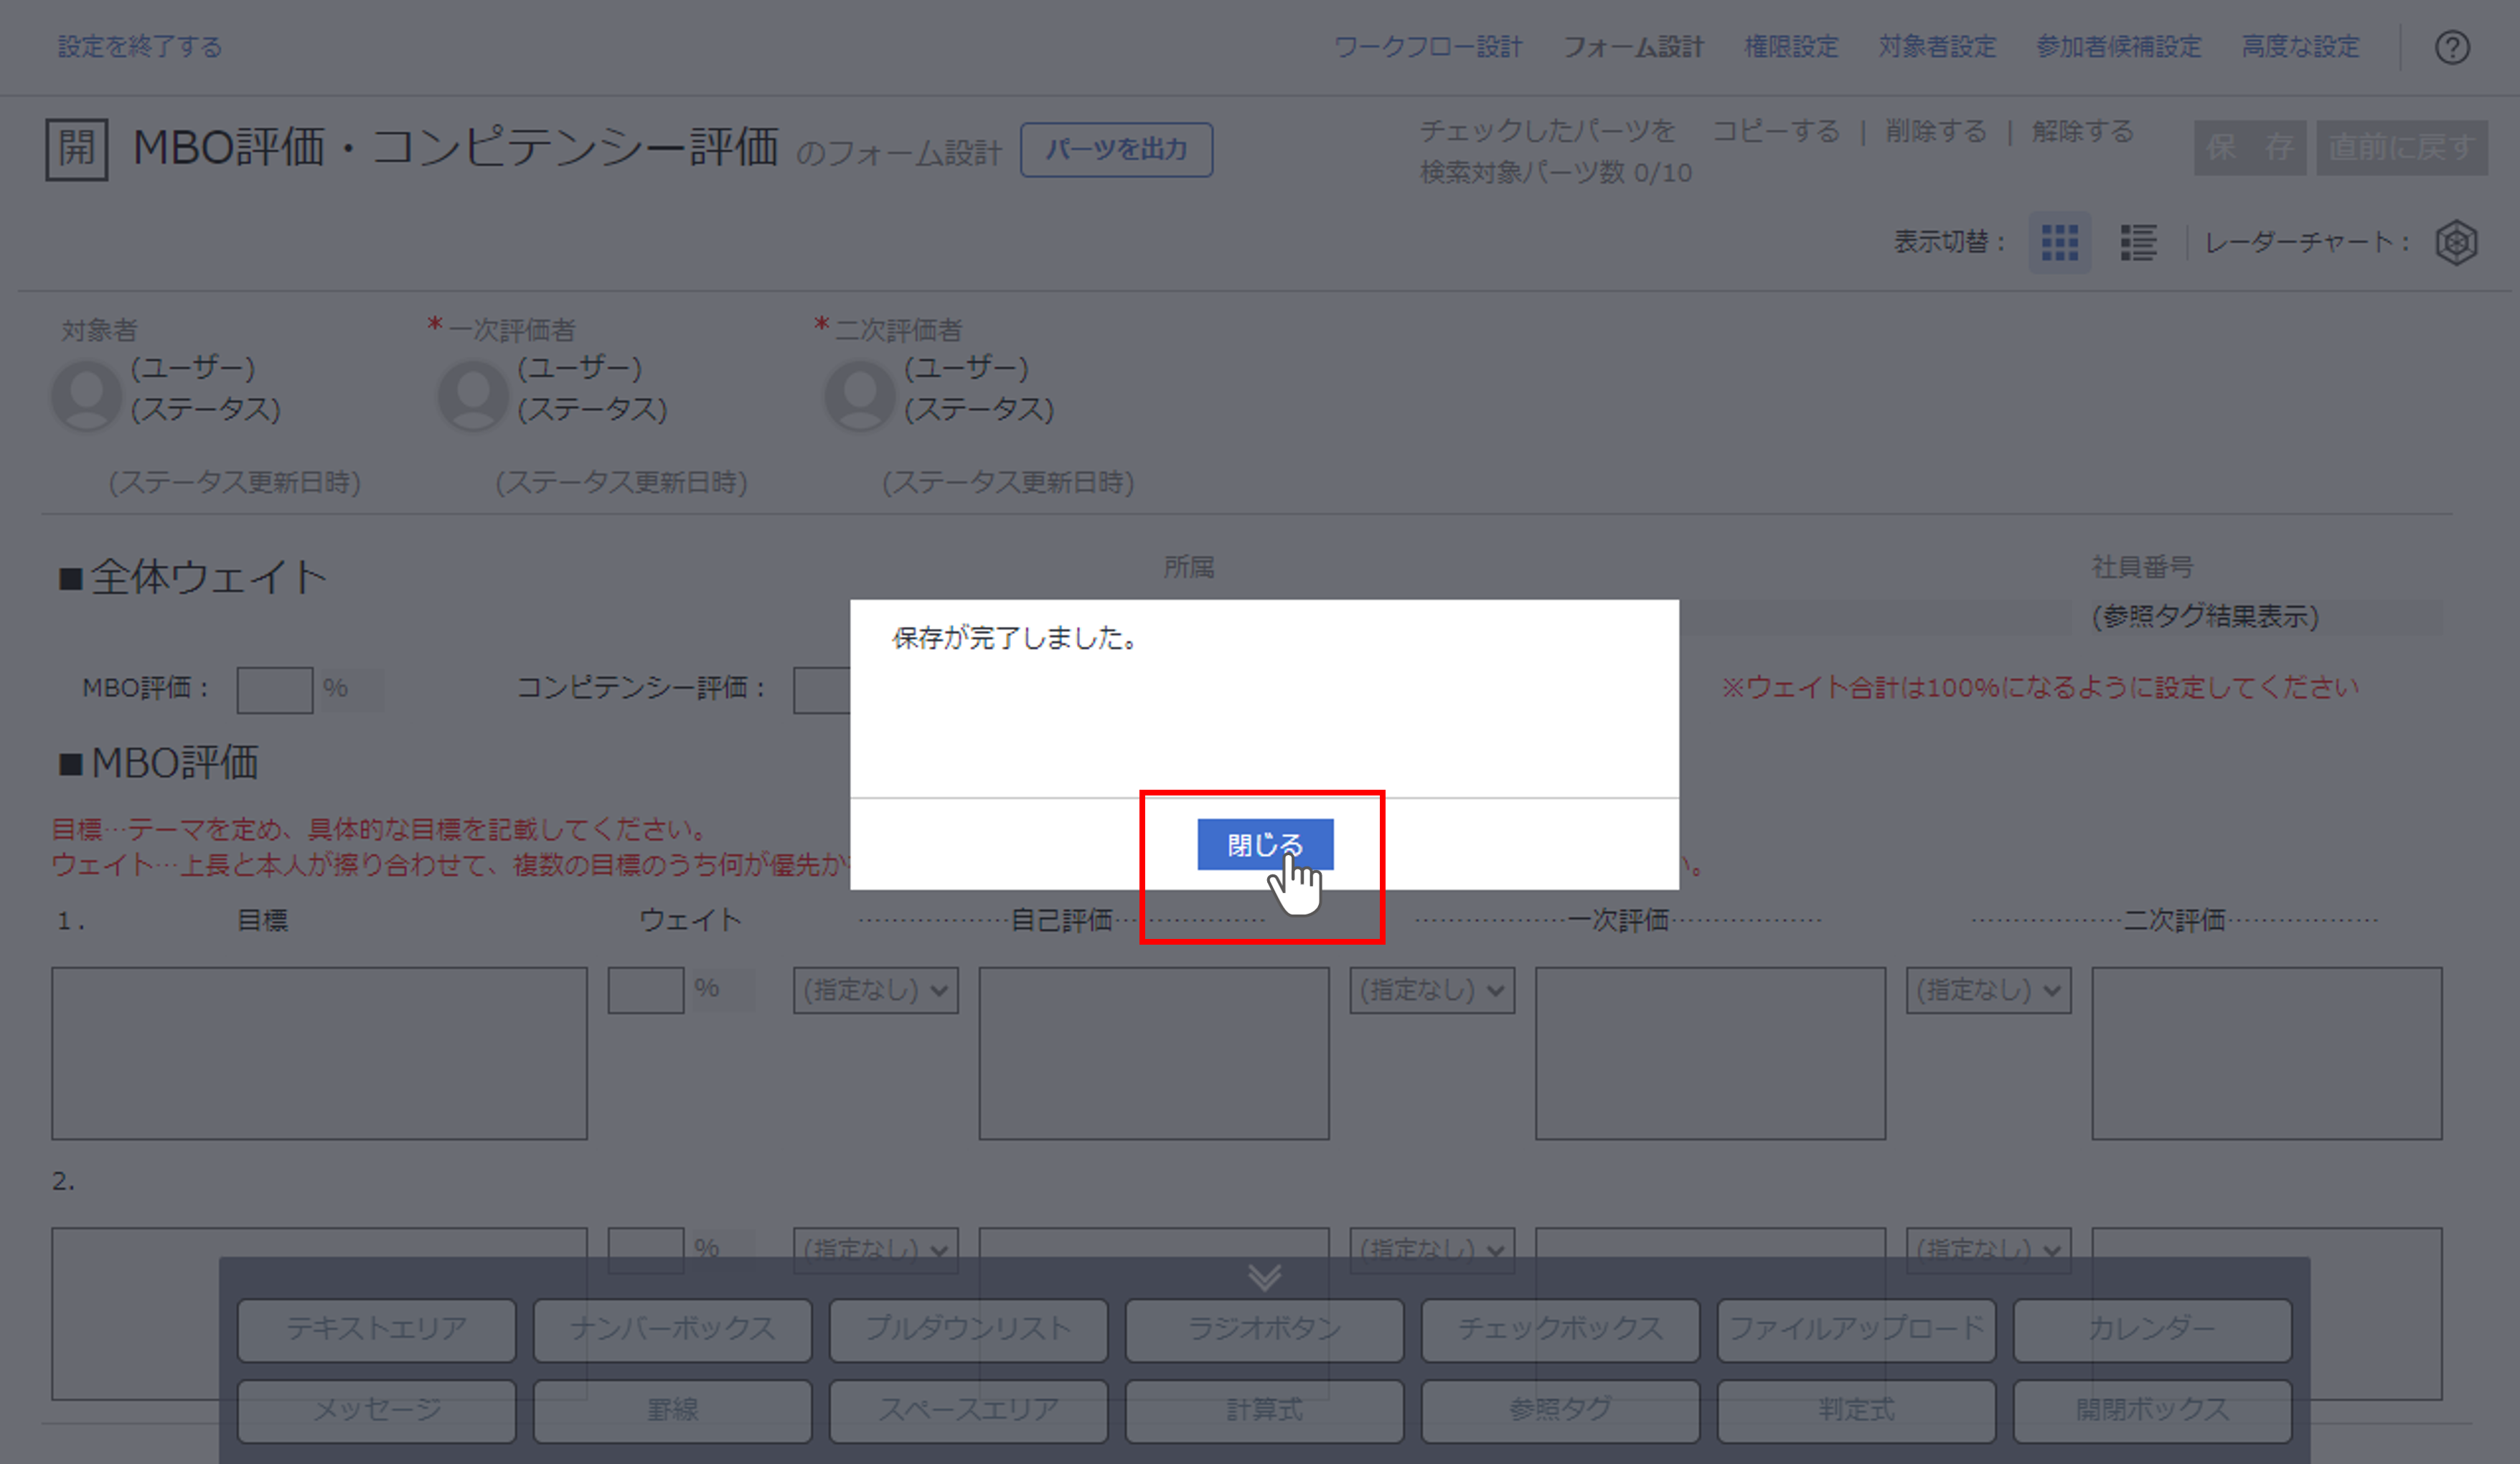This screenshot has width=2520, height=1464.
Task: Open goal 1 一次評価 rating dropdown
Action: tap(1432, 990)
